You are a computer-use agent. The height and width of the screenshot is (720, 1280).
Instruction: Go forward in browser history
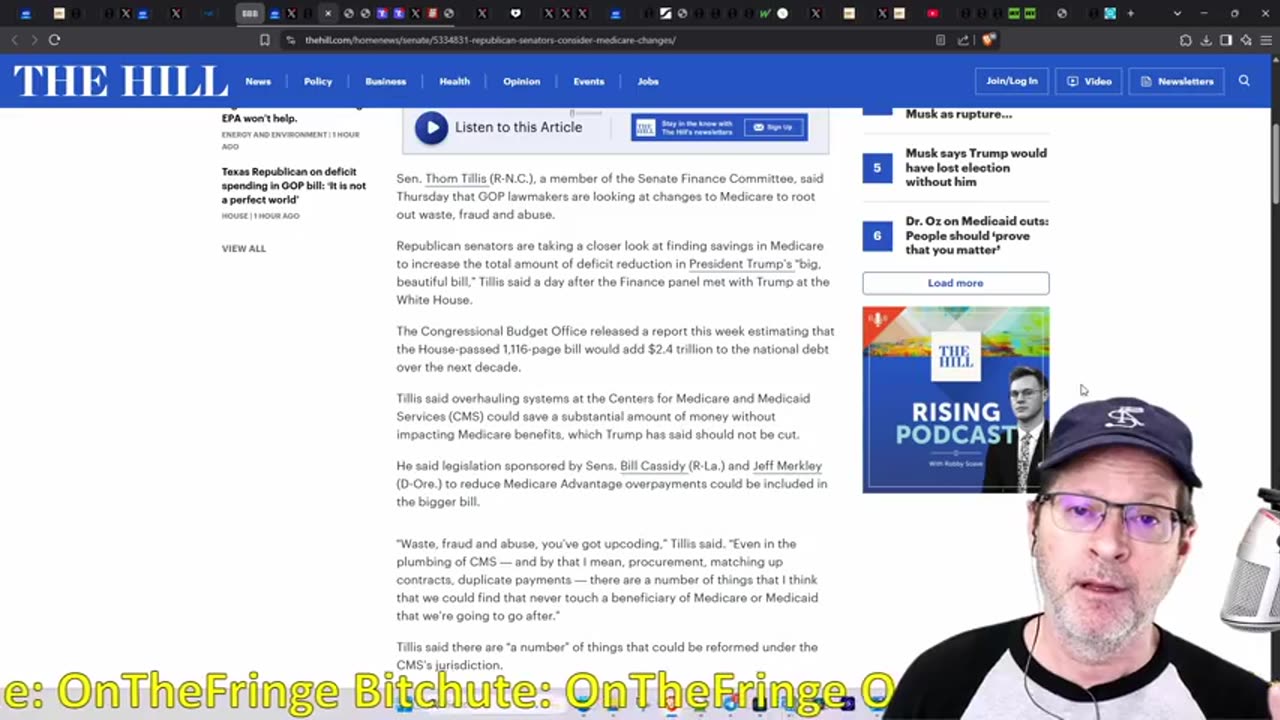(33, 40)
